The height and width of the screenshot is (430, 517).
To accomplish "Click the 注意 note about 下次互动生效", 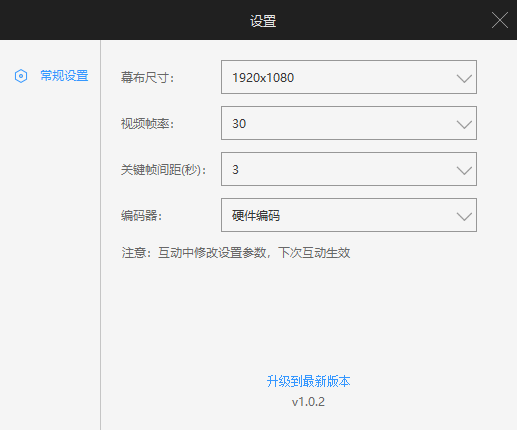I will pos(236,252).
